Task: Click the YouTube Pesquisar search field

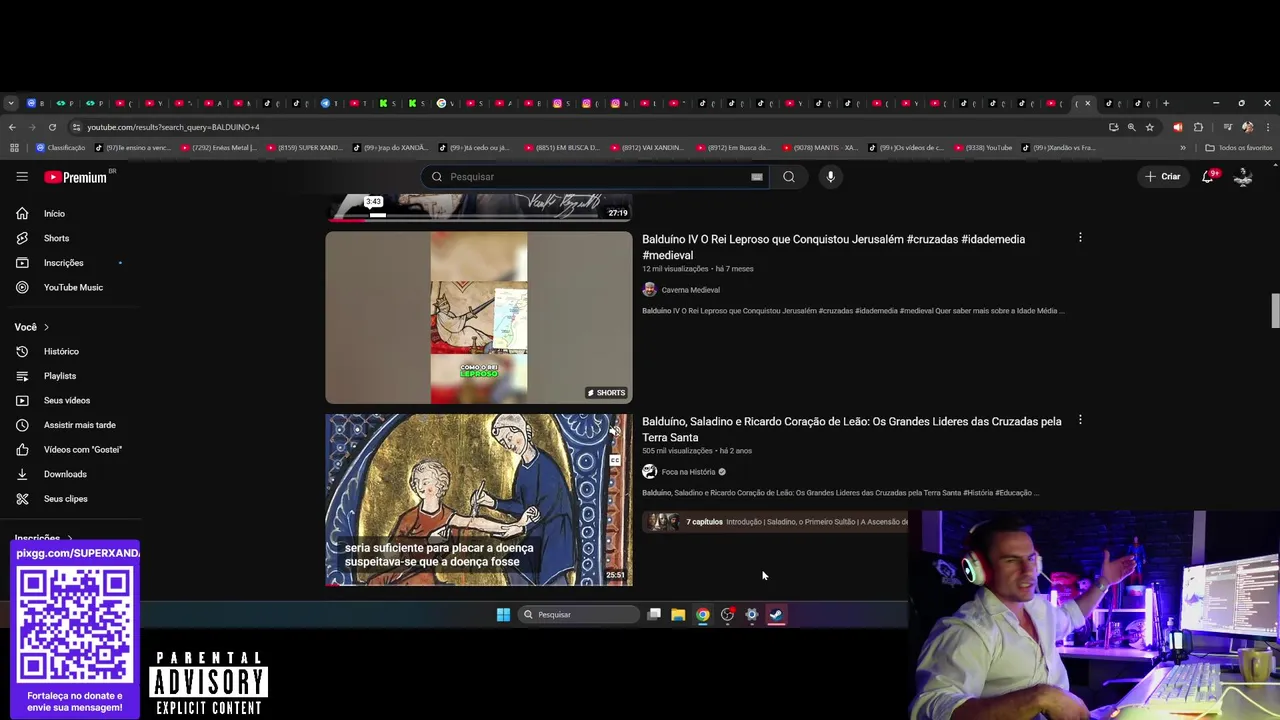Action: 594,177
